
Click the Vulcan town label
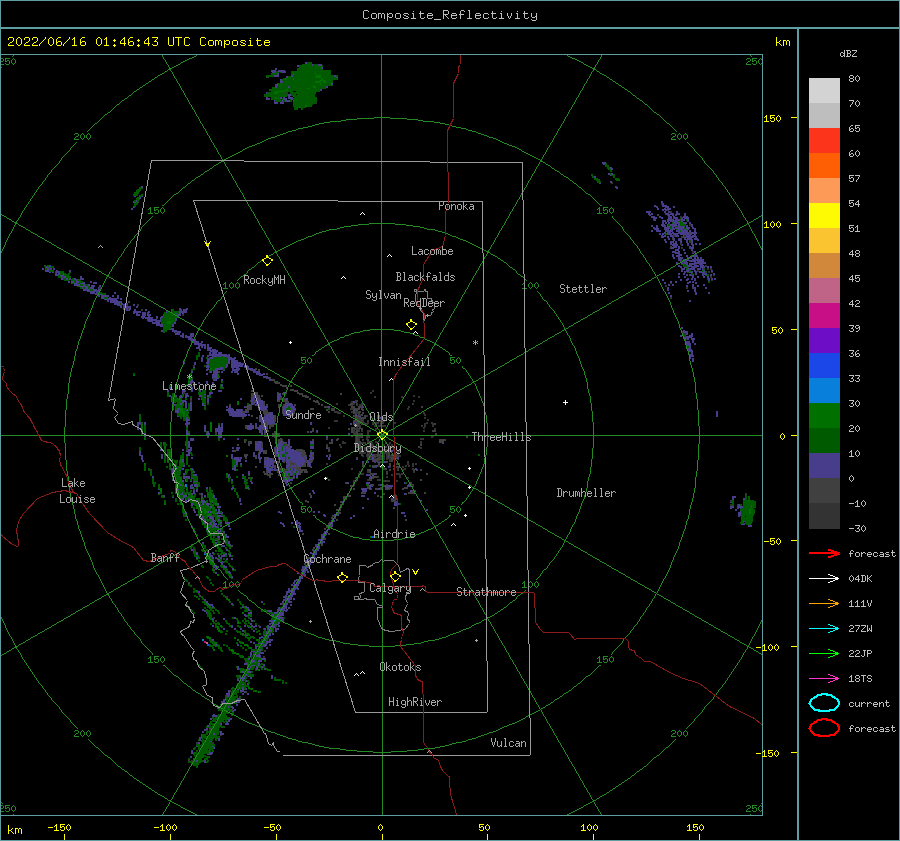[508, 743]
